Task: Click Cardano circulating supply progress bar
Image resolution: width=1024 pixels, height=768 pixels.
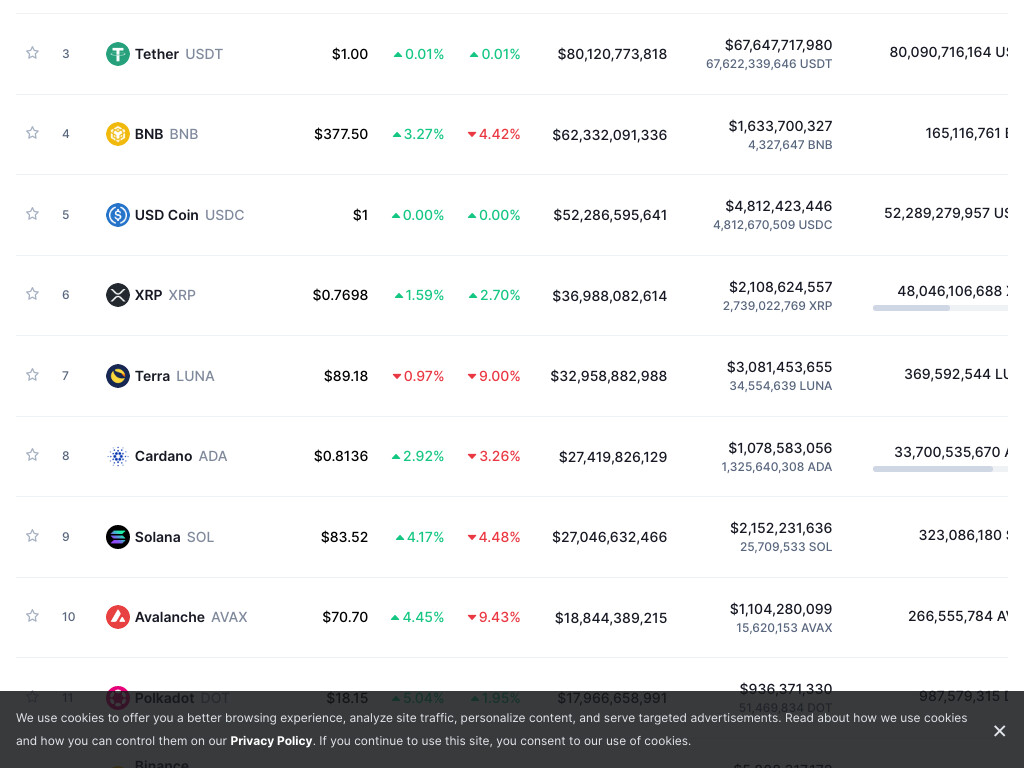Action: pyautogui.click(x=940, y=469)
